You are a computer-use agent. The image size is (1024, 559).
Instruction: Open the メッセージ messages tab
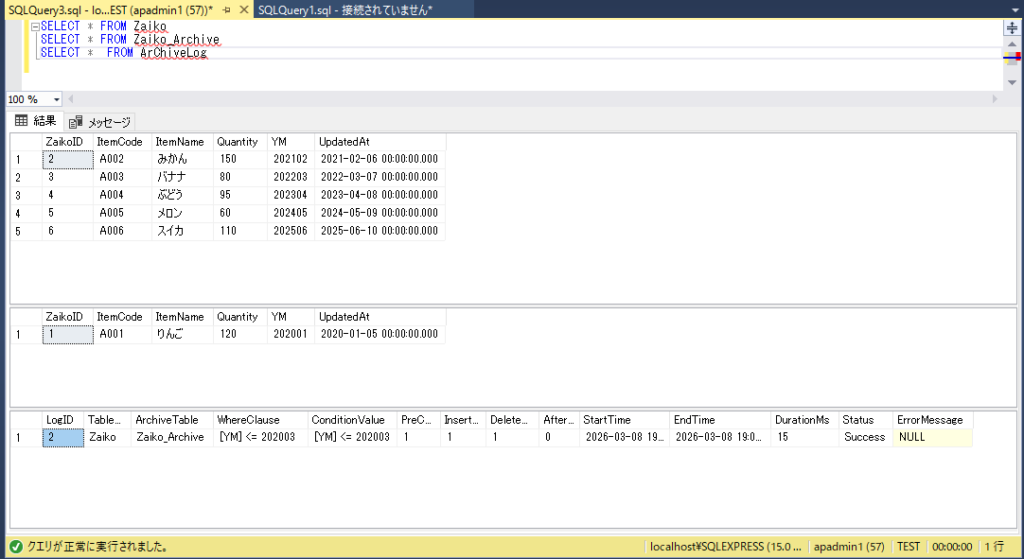100,122
